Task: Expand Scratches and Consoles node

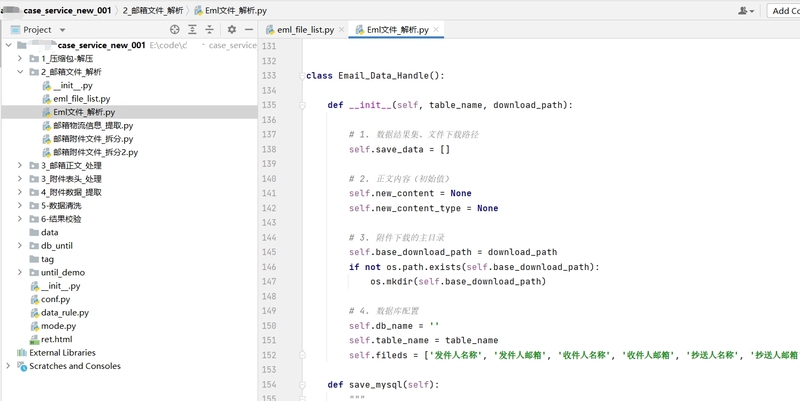Action: tap(8, 366)
